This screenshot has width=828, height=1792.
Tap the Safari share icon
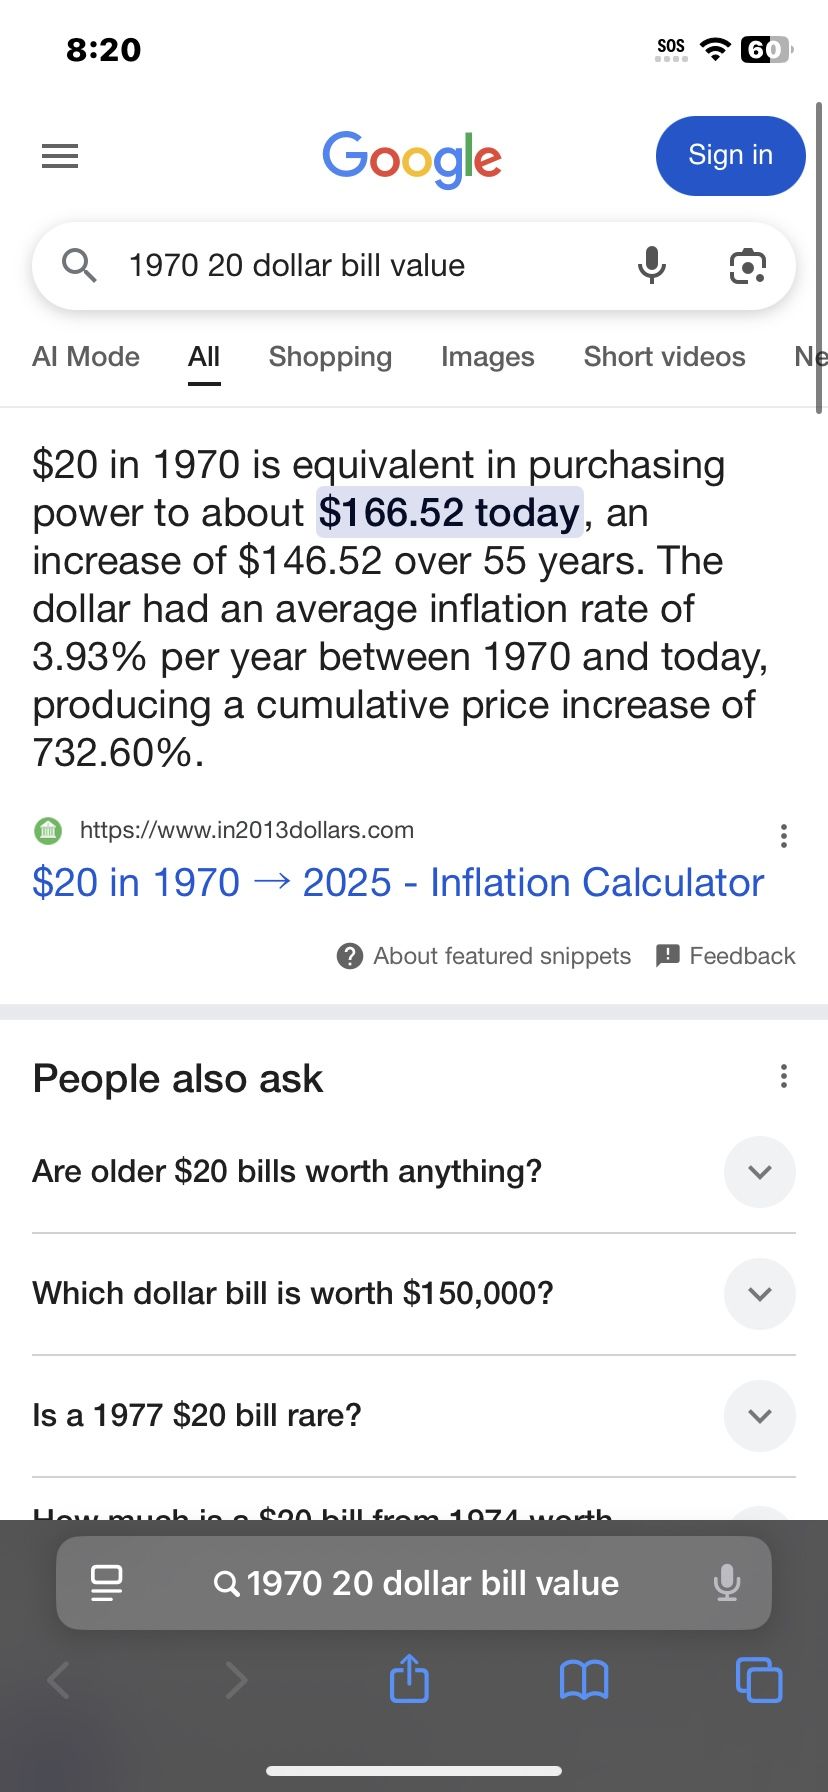pos(409,1679)
